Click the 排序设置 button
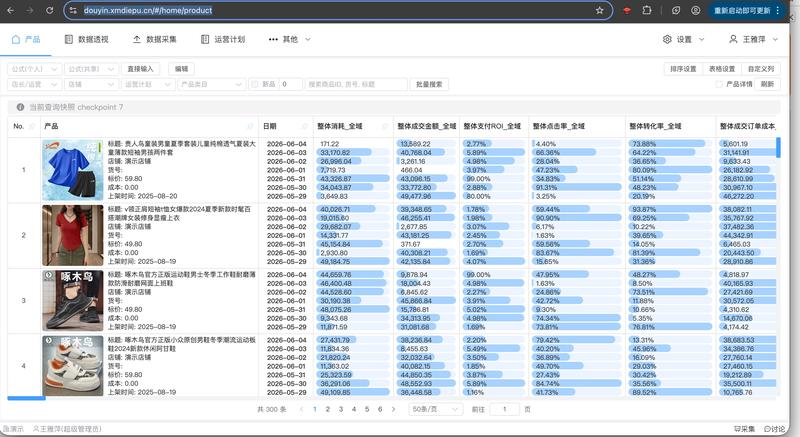The image size is (800, 437). (x=683, y=69)
